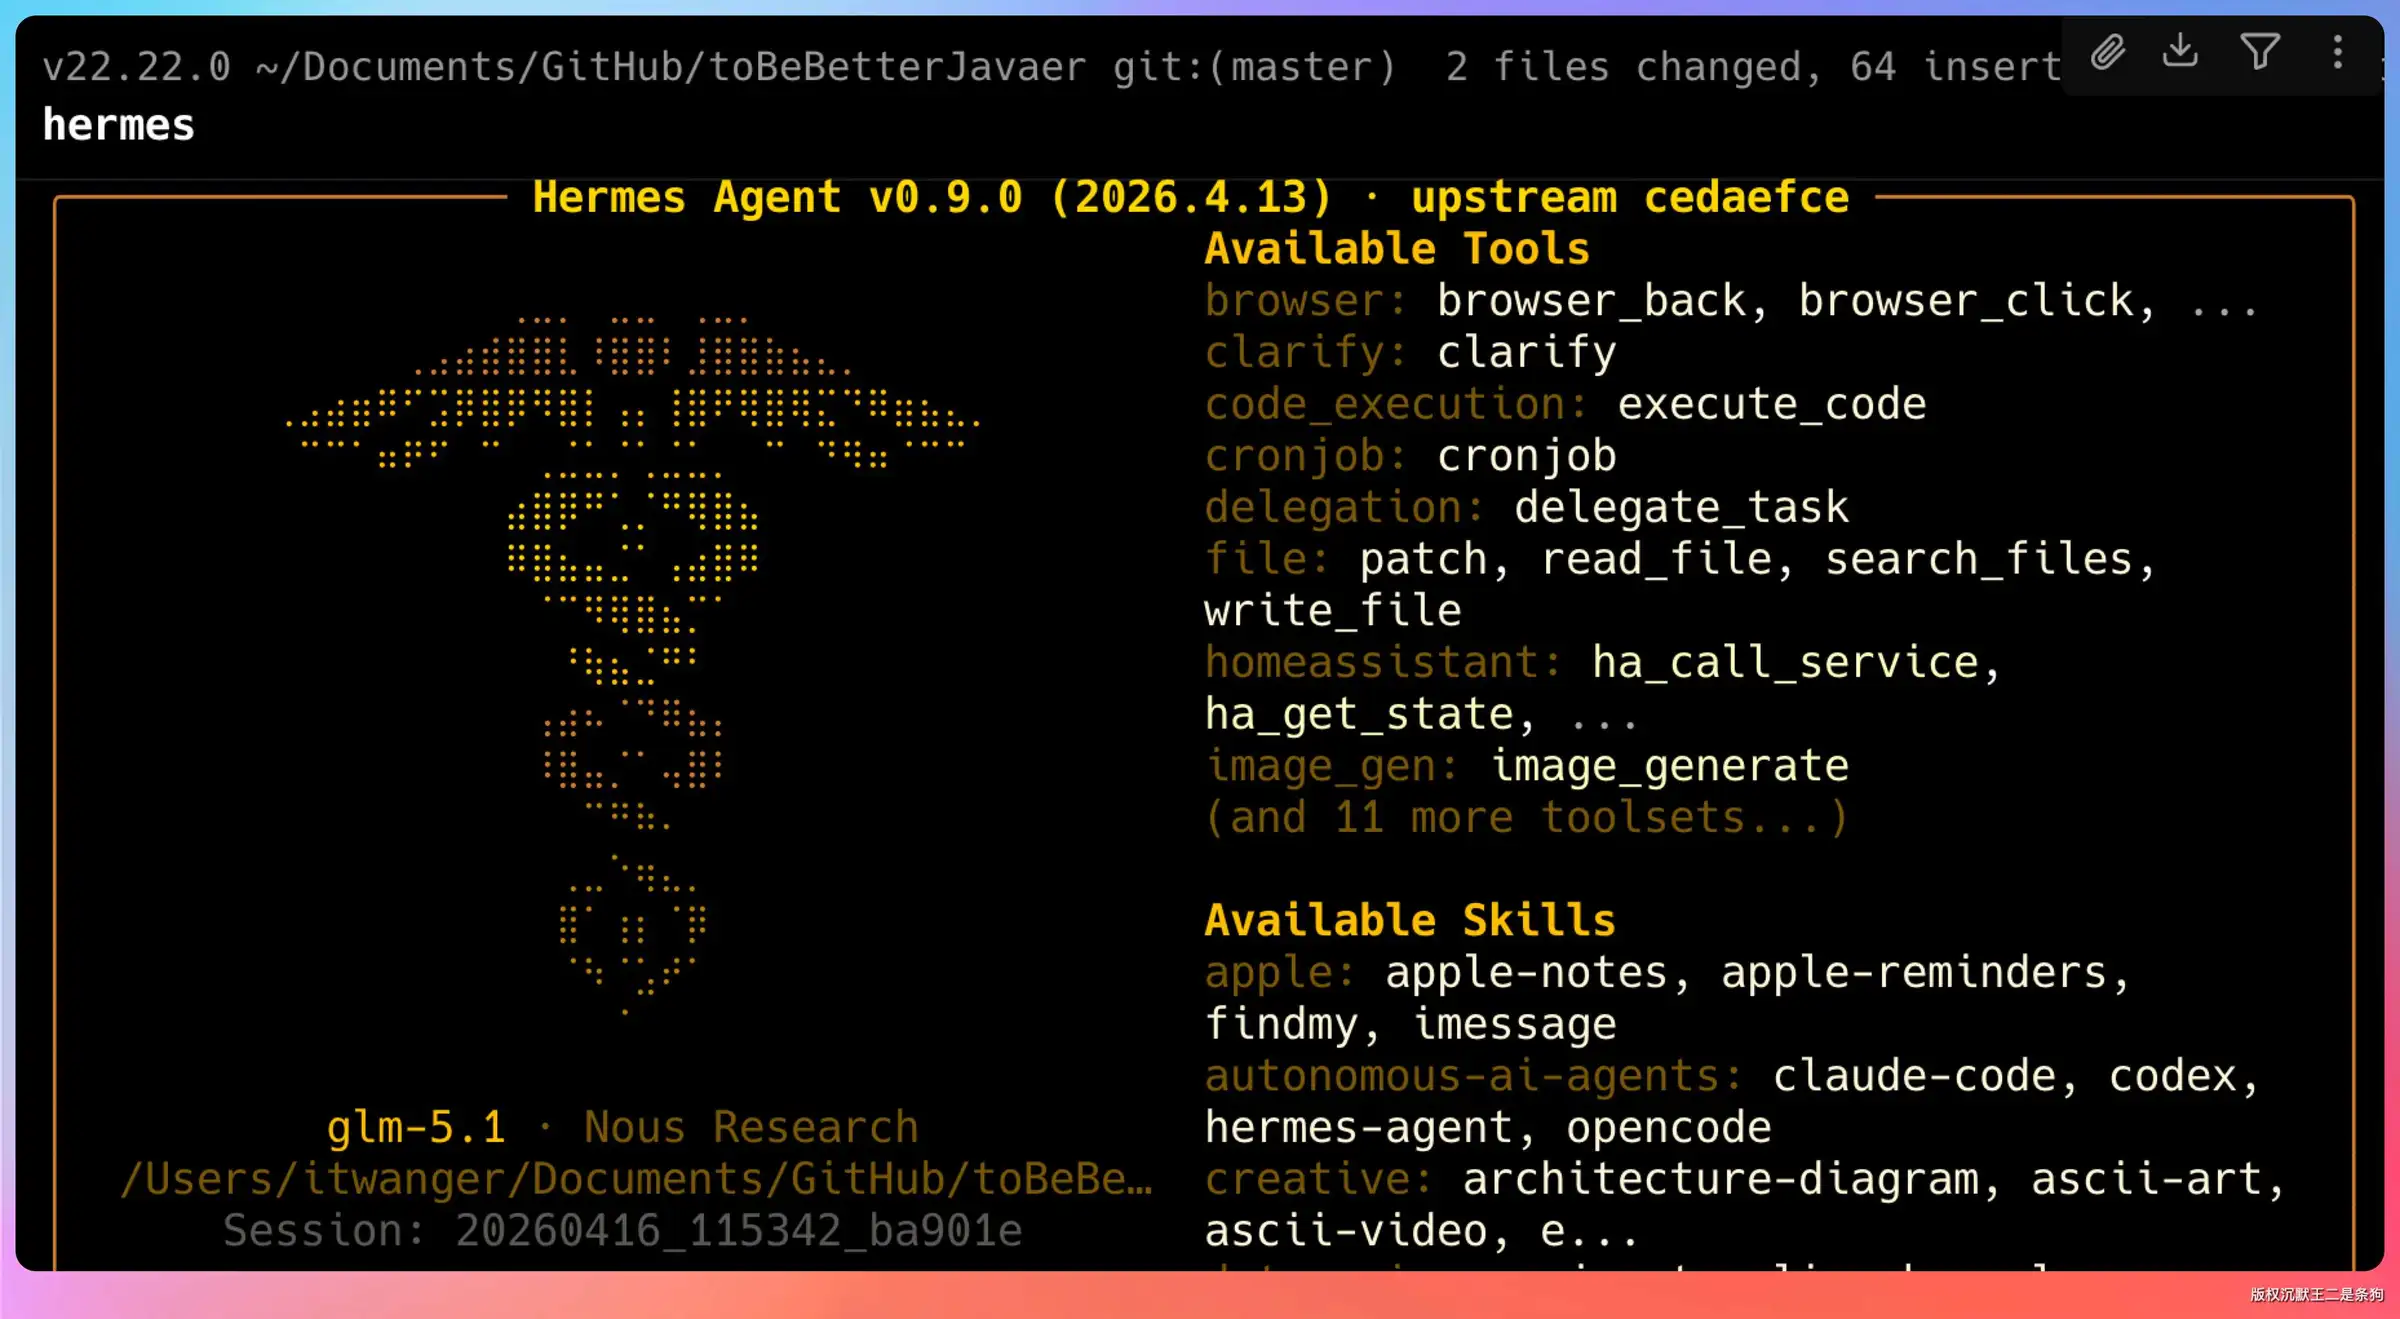
Task: Click the 'Available Skills' heading
Action: pos(1409,920)
